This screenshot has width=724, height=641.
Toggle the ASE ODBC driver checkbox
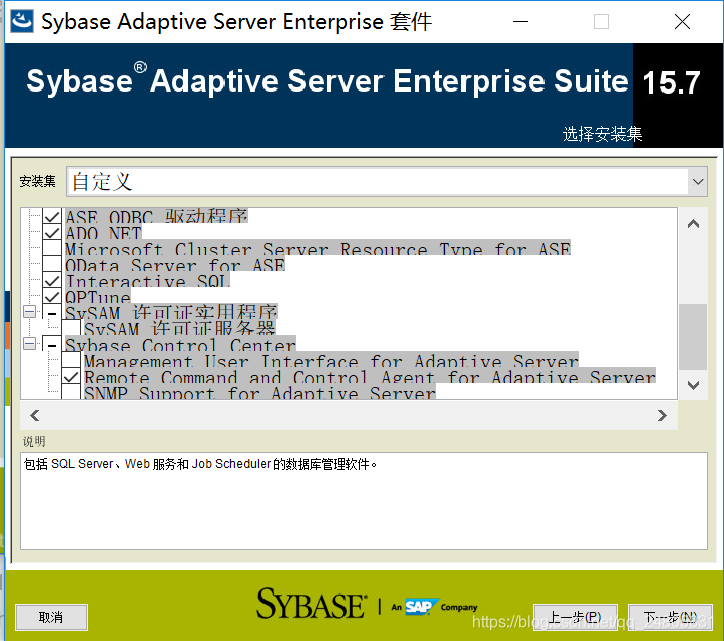point(52,216)
